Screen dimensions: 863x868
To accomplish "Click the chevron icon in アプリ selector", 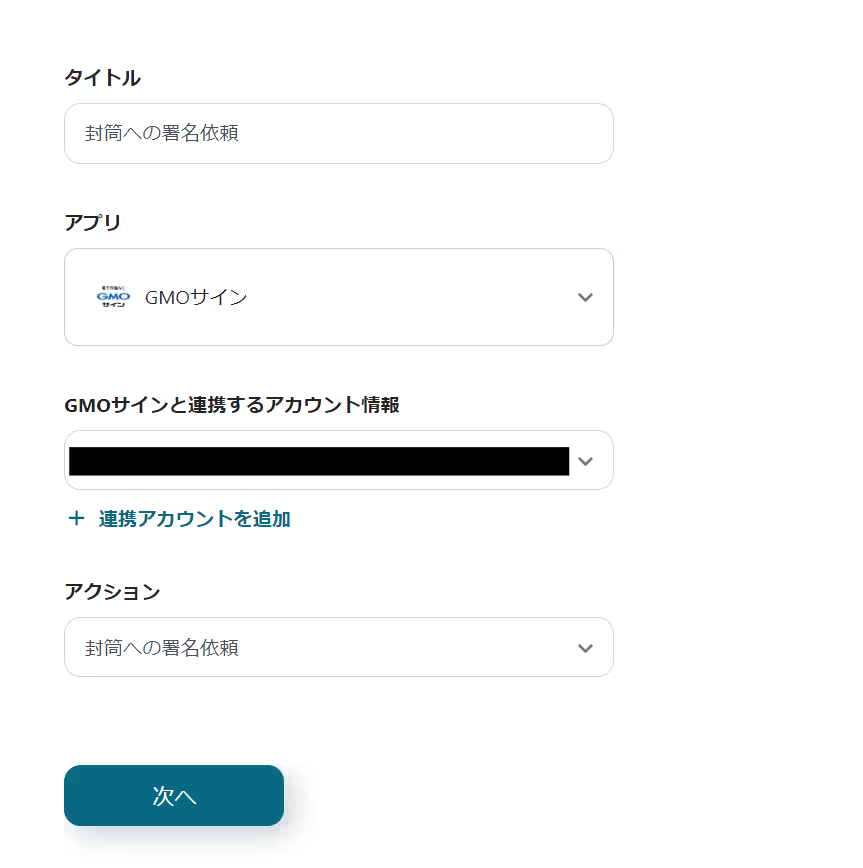I will coord(586,297).
